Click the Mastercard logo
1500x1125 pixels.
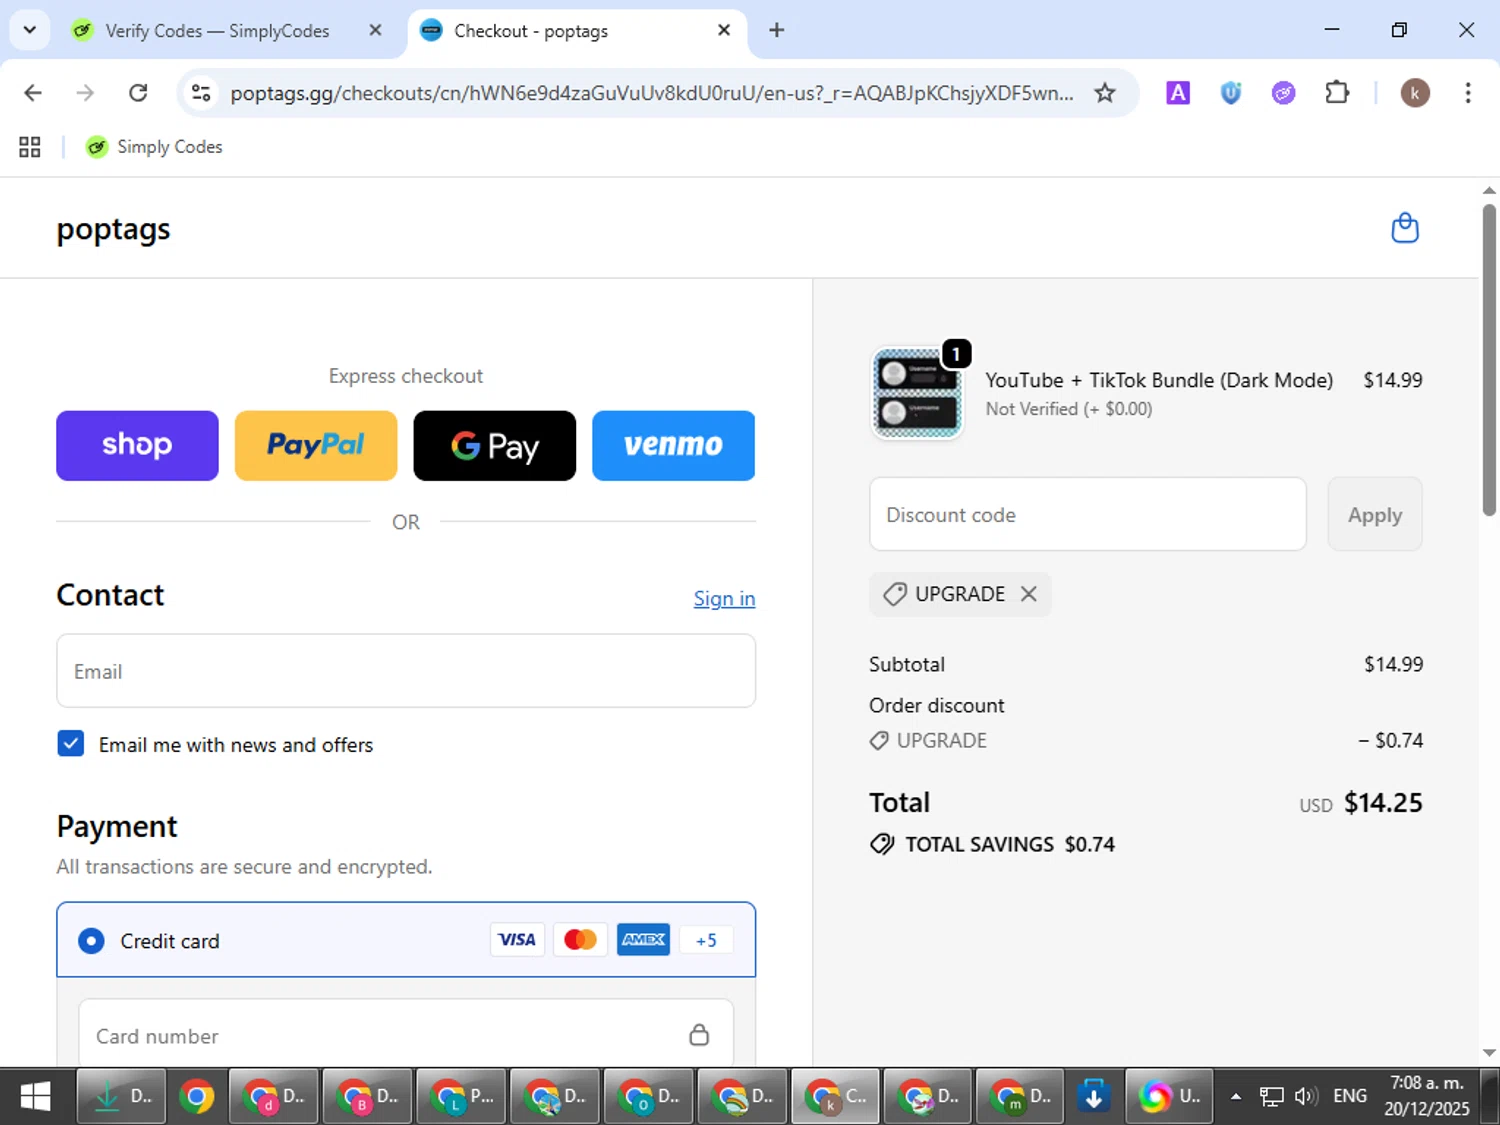(x=580, y=940)
